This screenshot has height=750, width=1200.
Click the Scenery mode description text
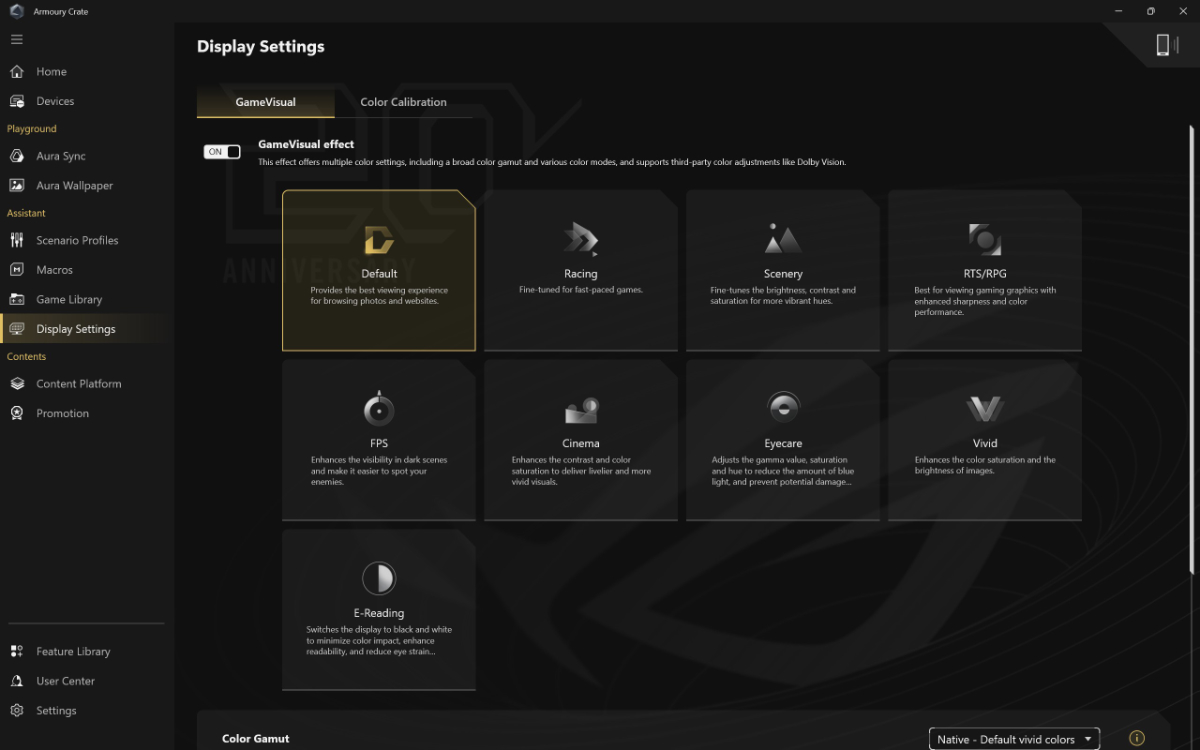783,296
